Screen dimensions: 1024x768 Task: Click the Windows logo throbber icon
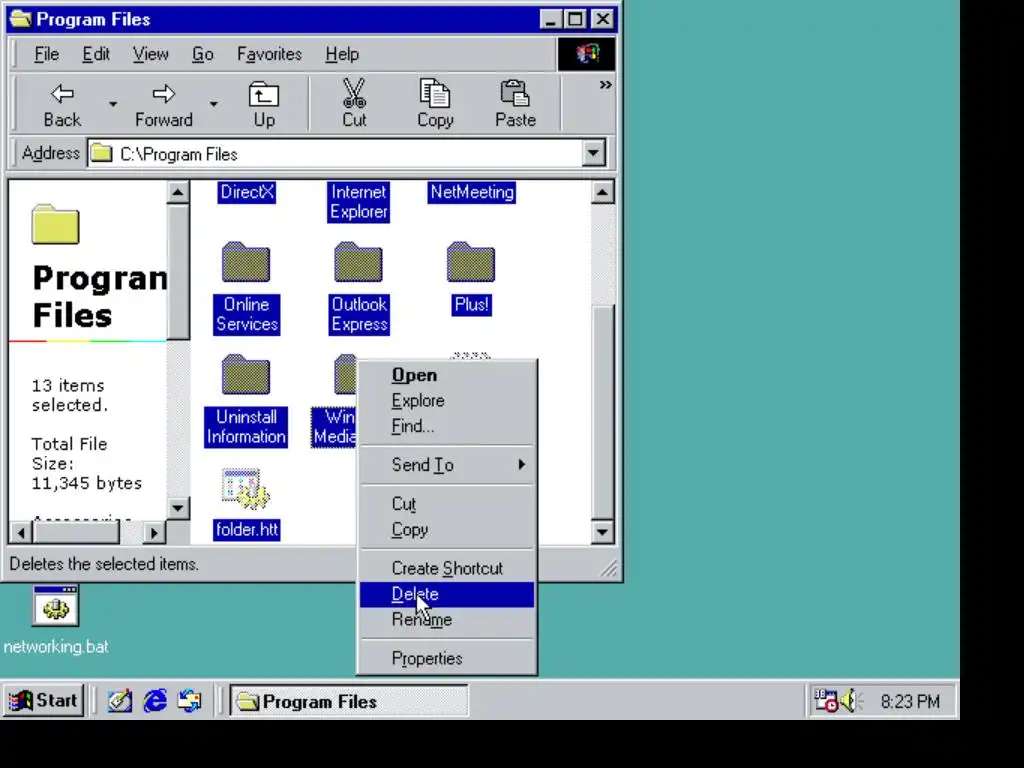click(586, 54)
